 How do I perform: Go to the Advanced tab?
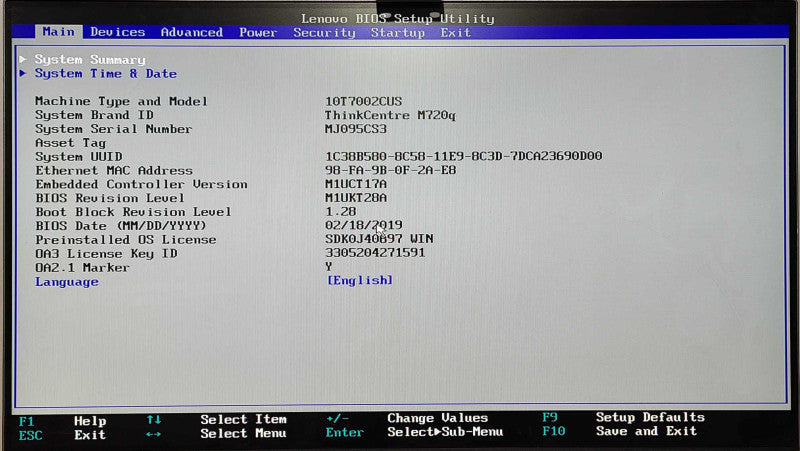point(192,32)
